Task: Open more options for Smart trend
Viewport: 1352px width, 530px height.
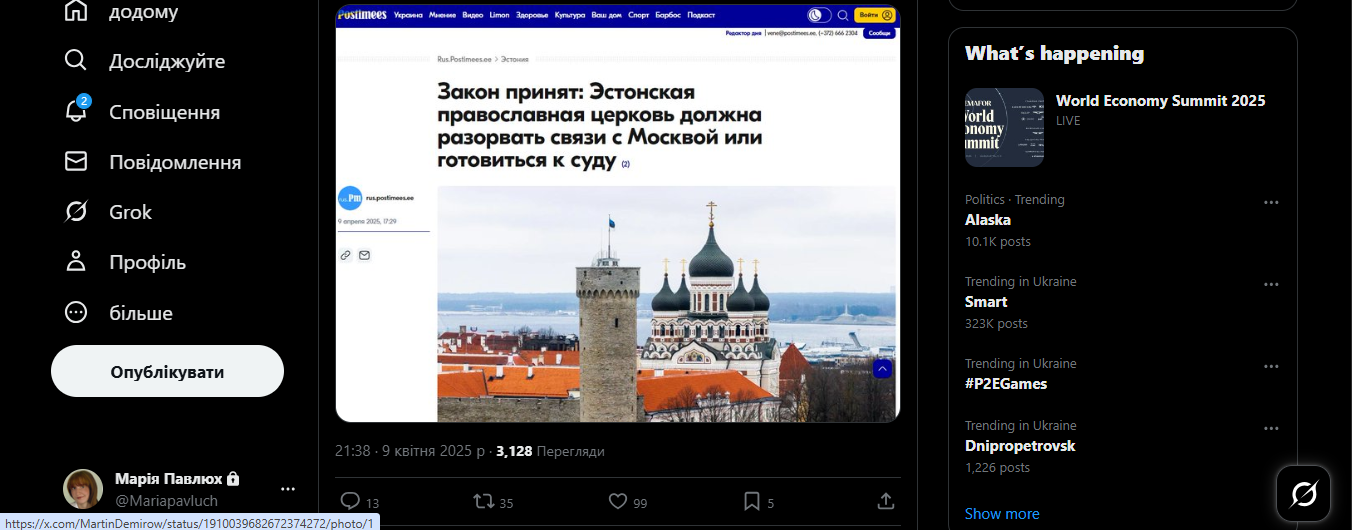Action: click(1271, 284)
